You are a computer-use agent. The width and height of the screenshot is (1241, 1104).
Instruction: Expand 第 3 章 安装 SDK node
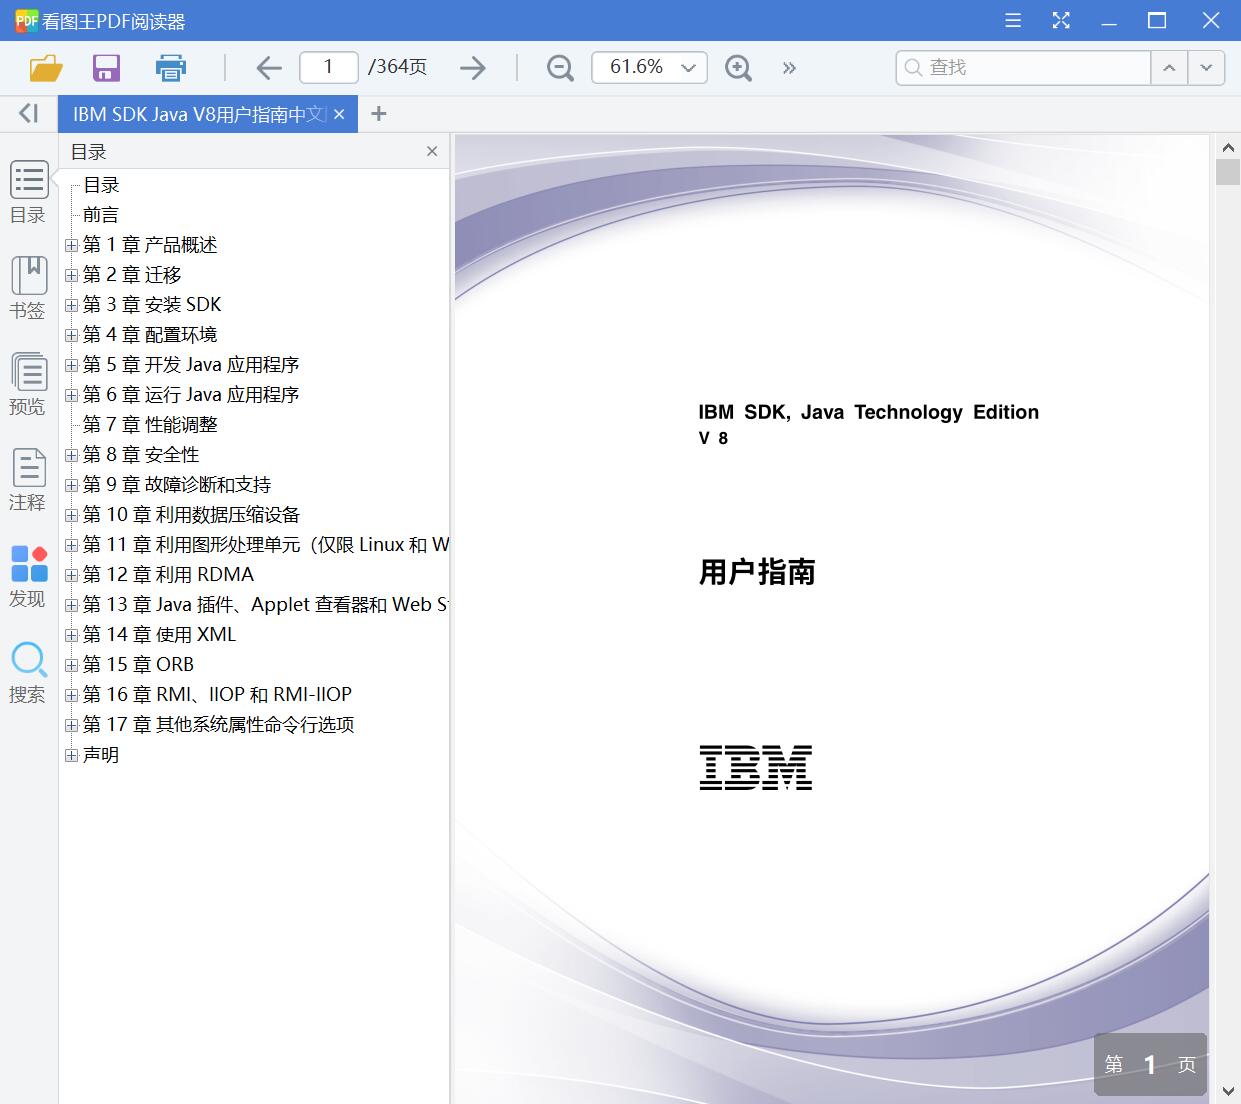pyautogui.click(x=71, y=305)
